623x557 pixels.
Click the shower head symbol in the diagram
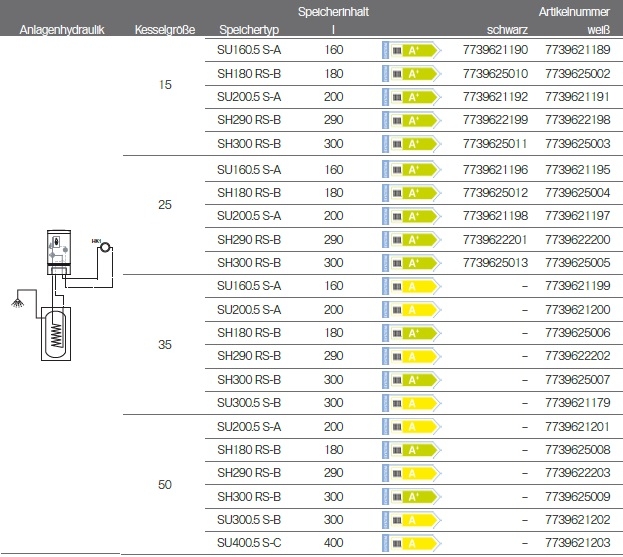pos(14,298)
